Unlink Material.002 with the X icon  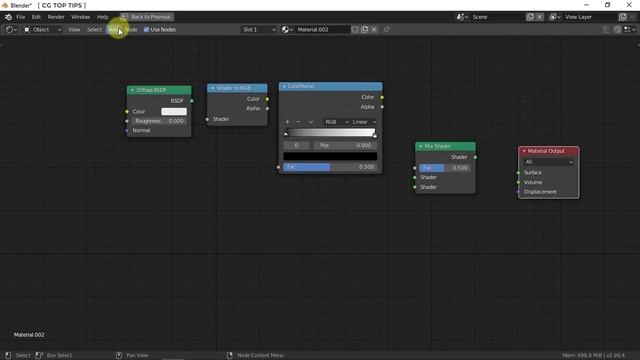tap(374, 29)
